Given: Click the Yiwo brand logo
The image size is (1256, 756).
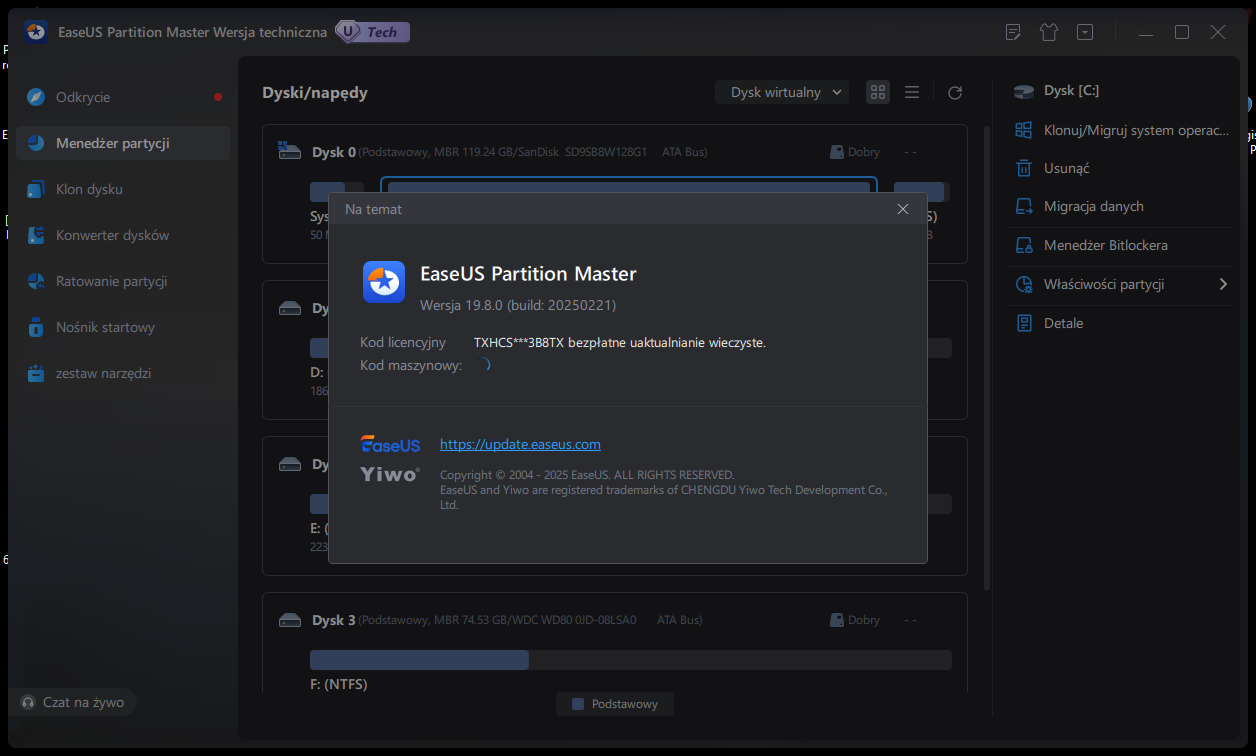Looking at the screenshot, I should point(390,474).
